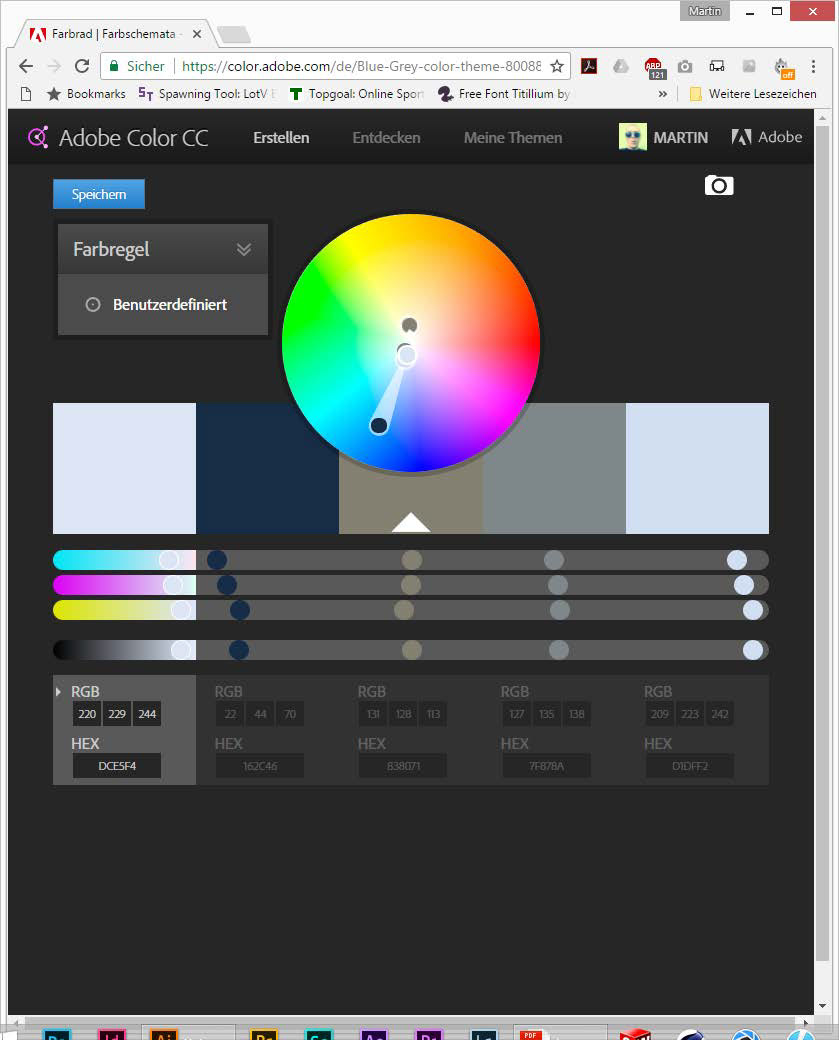
Task: Click the black brightness slider of first color
Action: click(x=181, y=650)
